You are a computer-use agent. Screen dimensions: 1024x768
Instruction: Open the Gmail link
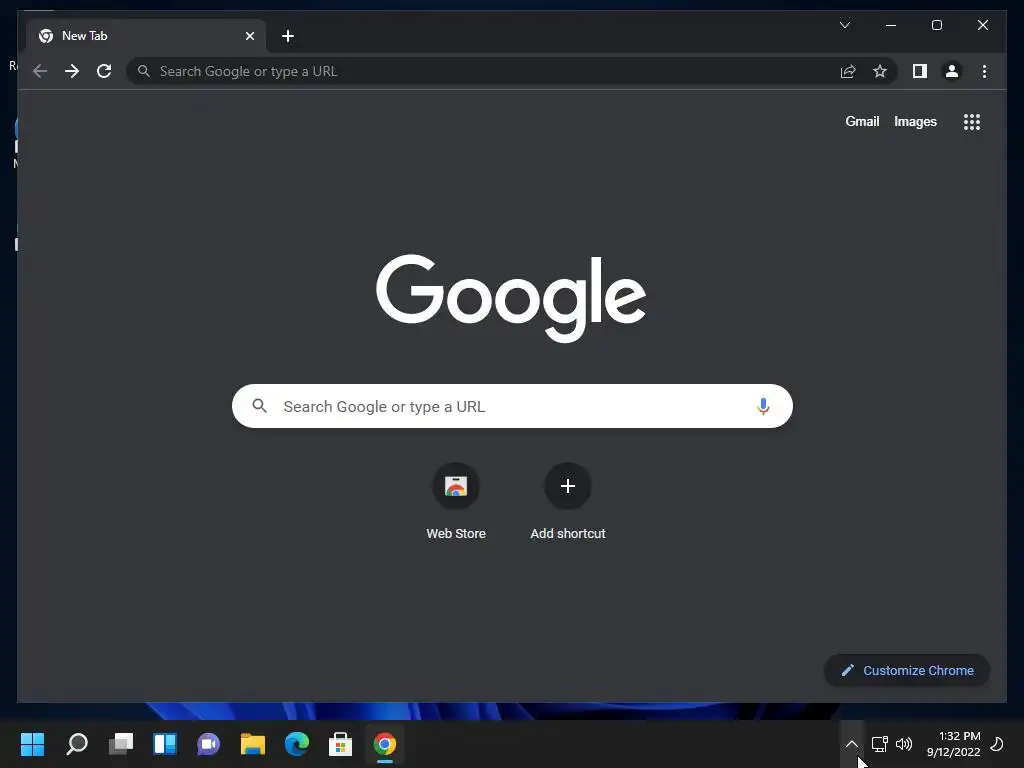click(862, 121)
